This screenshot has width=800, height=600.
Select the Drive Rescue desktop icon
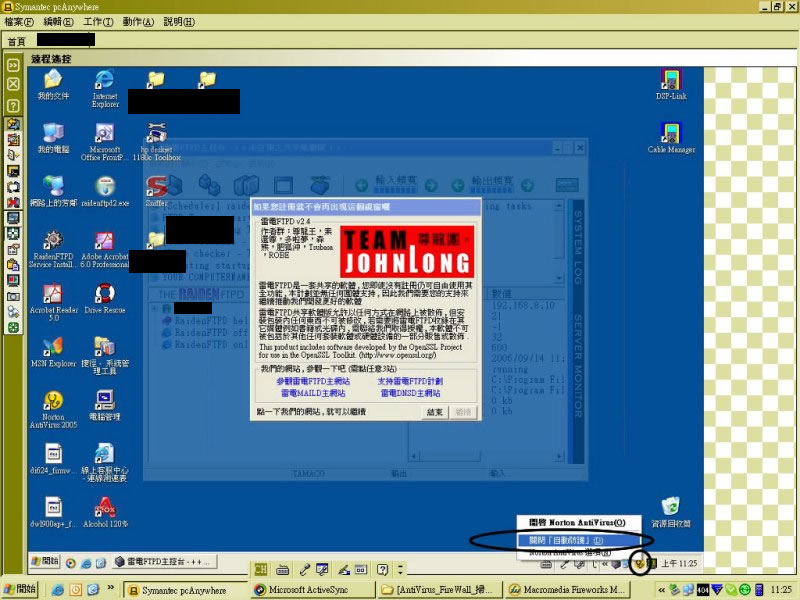[105, 298]
